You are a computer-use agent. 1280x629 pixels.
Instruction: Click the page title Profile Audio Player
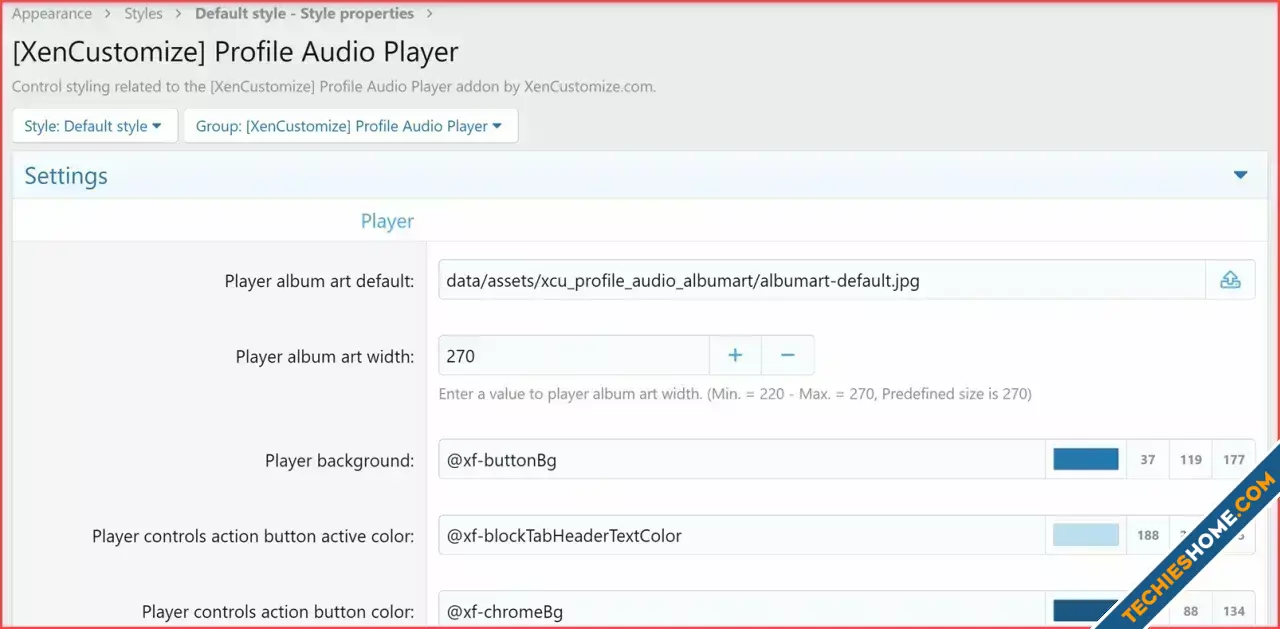(235, 52)
